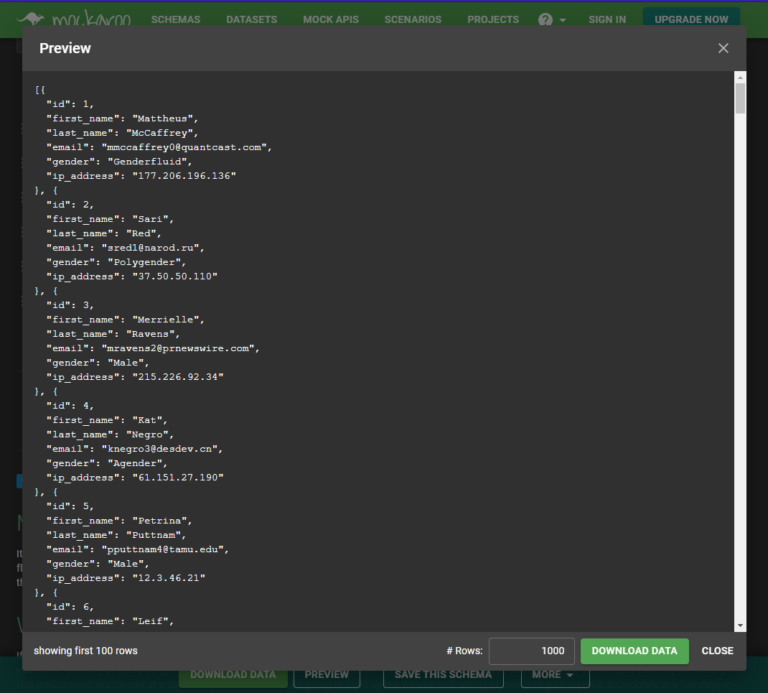Click the "id": 6 line
This screenshot has height=693, width=768.
point(70,607)
